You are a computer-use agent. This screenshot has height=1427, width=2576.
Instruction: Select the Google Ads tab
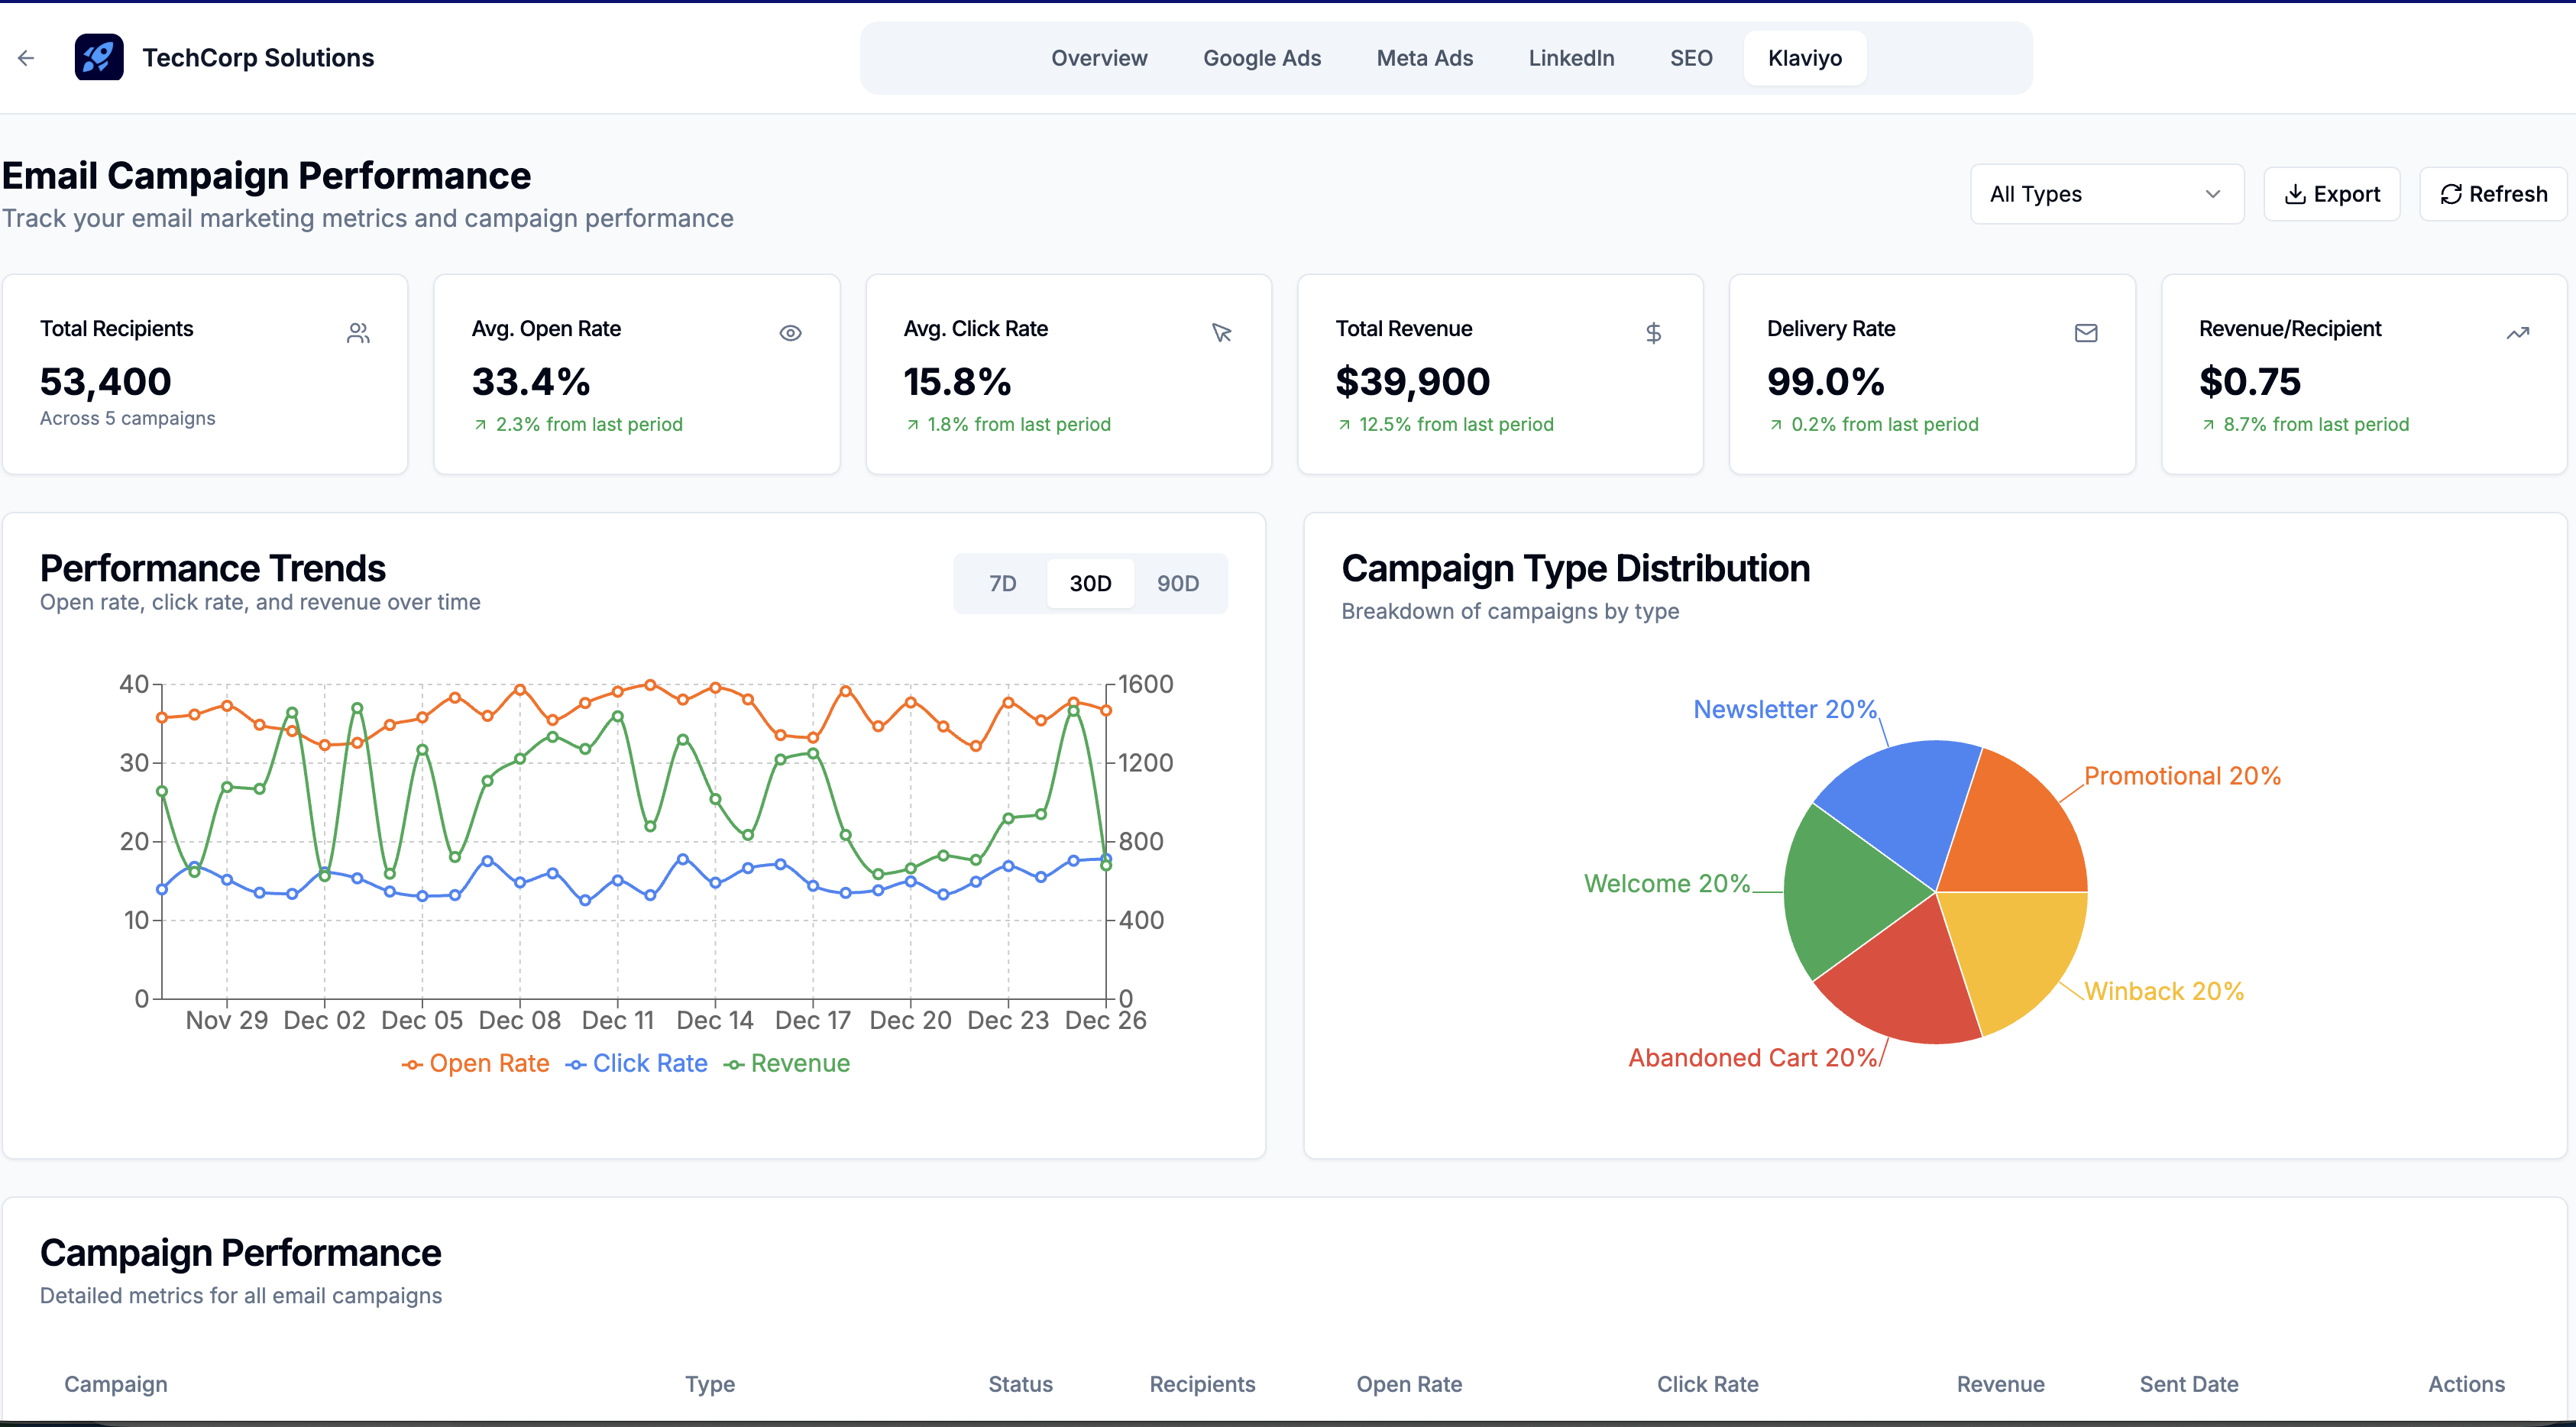tap(1261, 58)
